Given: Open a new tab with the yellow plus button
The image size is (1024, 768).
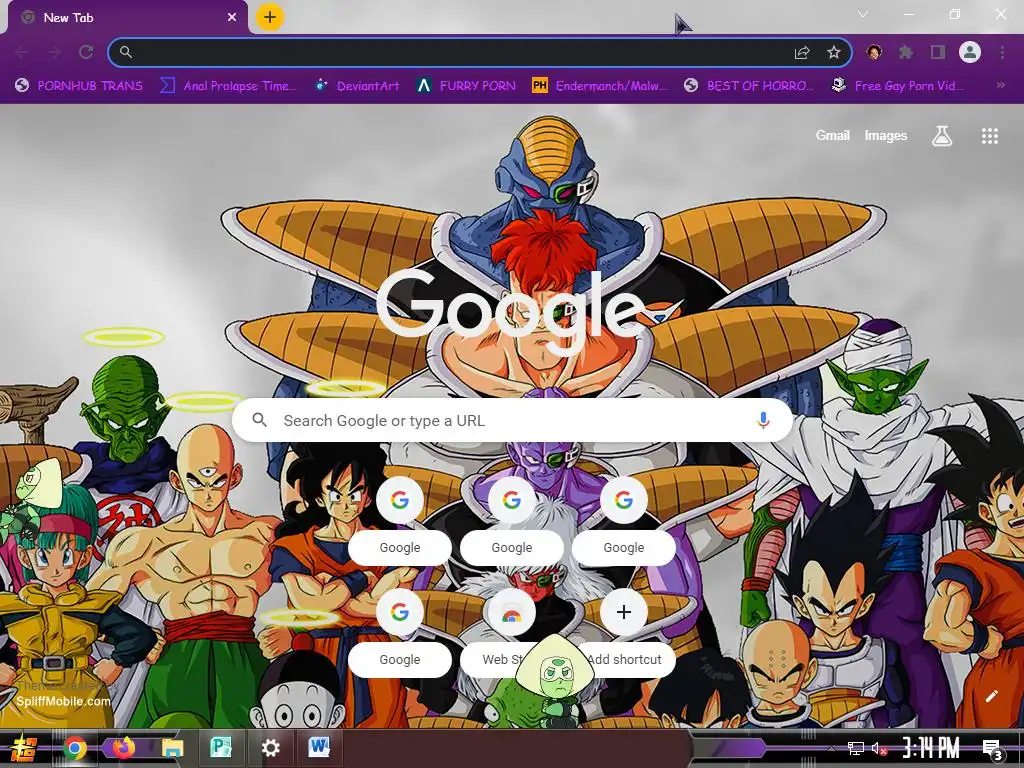Looking at the screenshot, I should click(270, 17).
